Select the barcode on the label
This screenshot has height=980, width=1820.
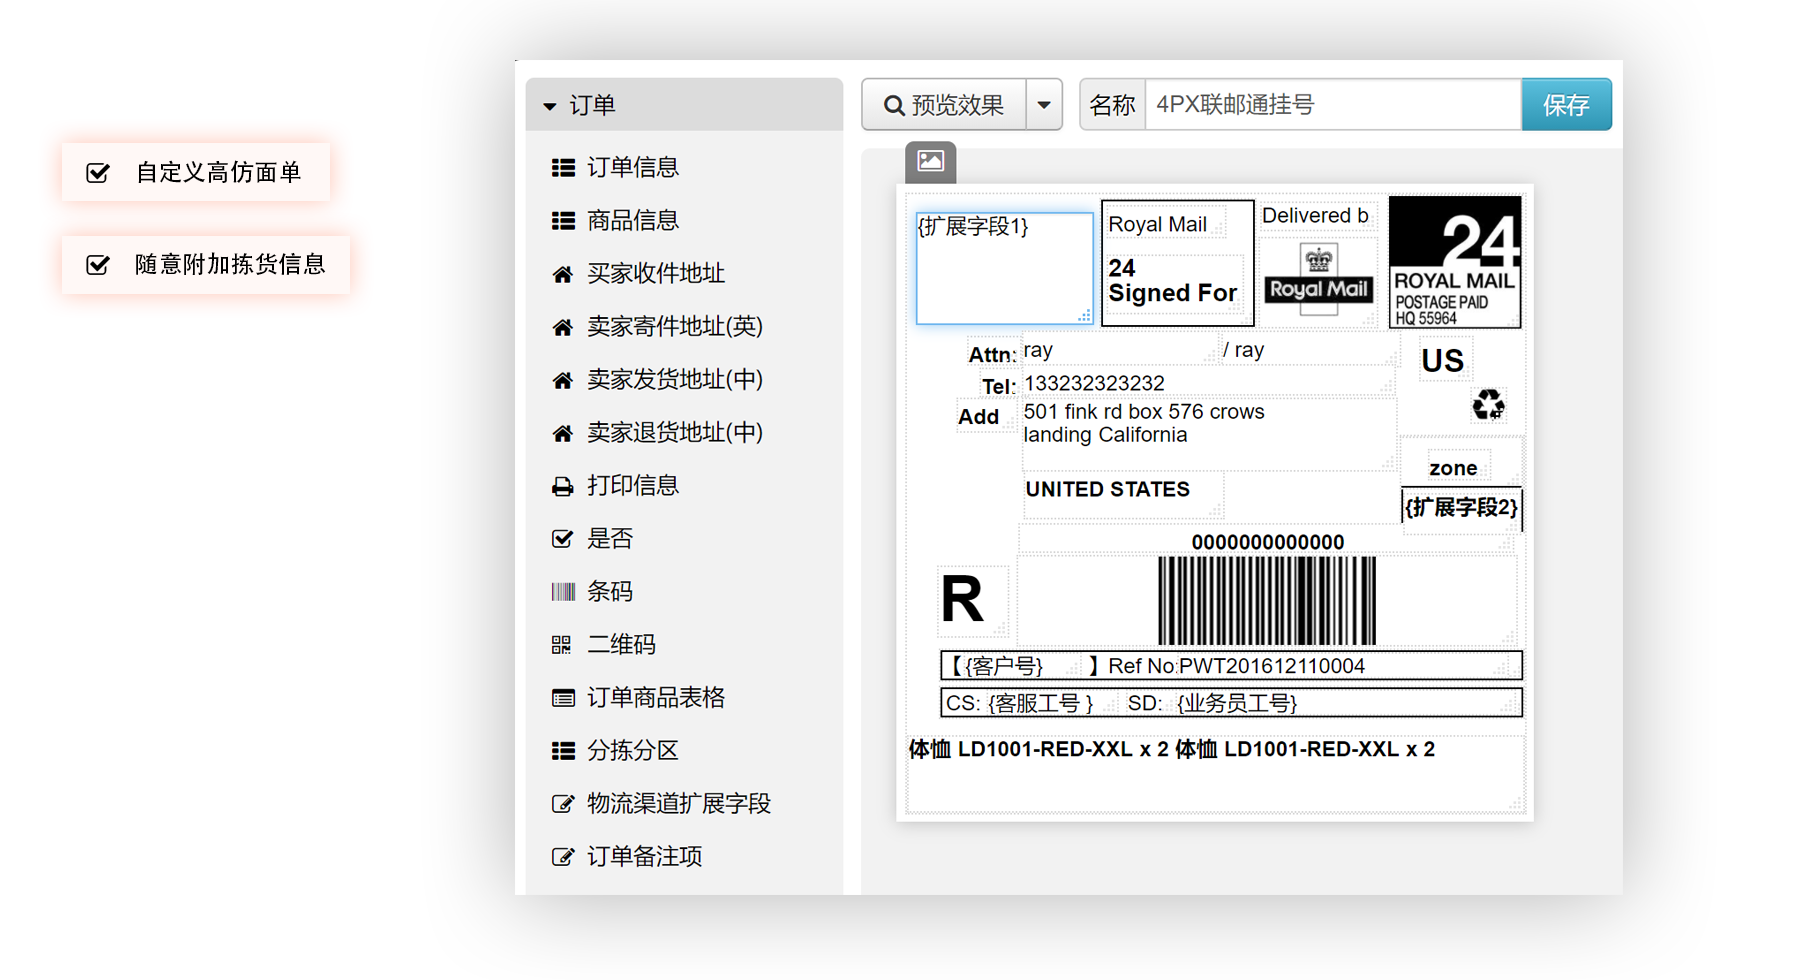coord(1267,601)
